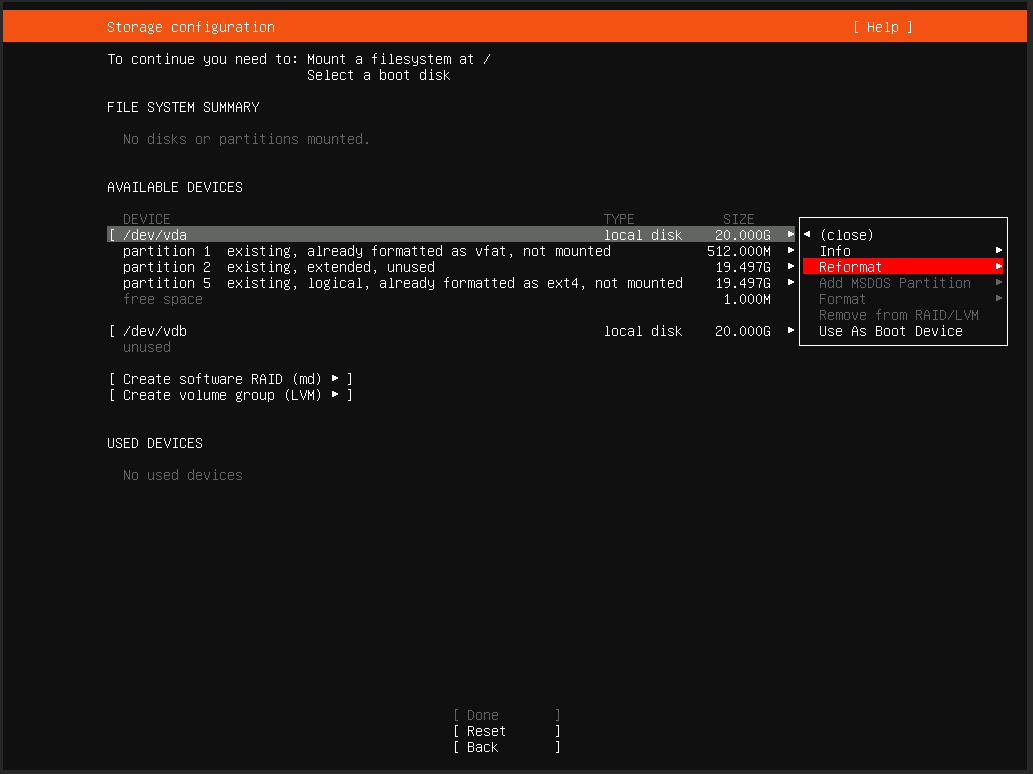Select partition 5 formatted as ext4

[402, 283]
